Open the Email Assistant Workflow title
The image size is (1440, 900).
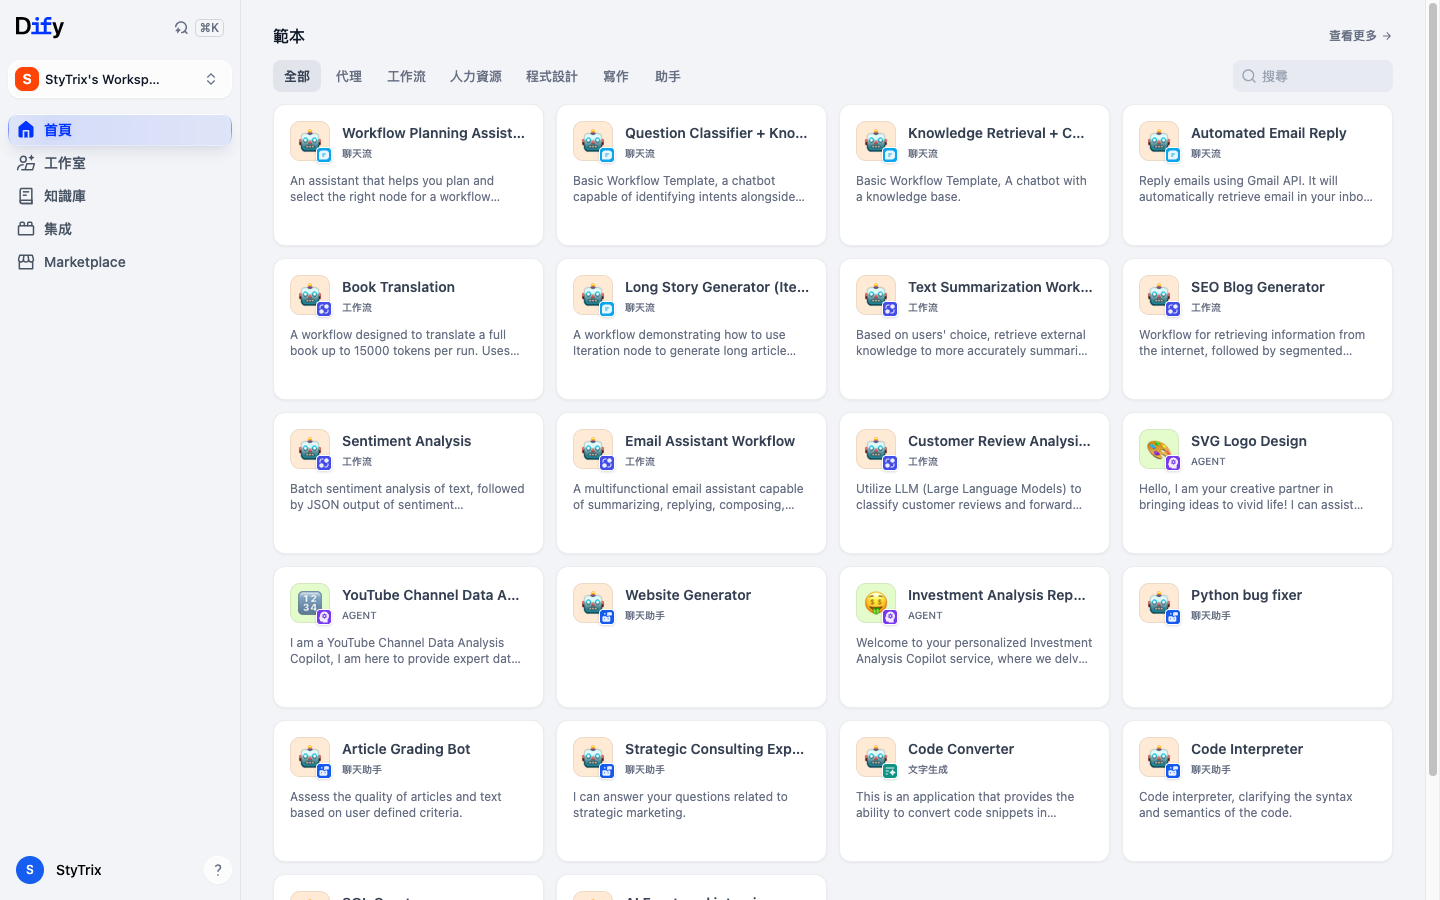point(710,441)
